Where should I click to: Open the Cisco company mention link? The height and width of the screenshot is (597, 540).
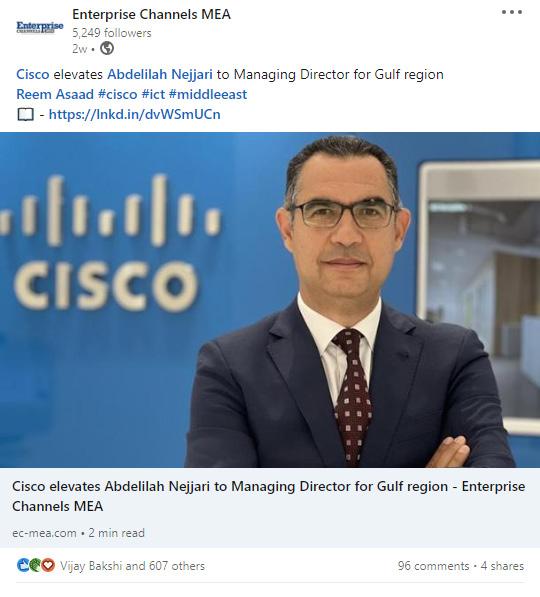[33, 74]
